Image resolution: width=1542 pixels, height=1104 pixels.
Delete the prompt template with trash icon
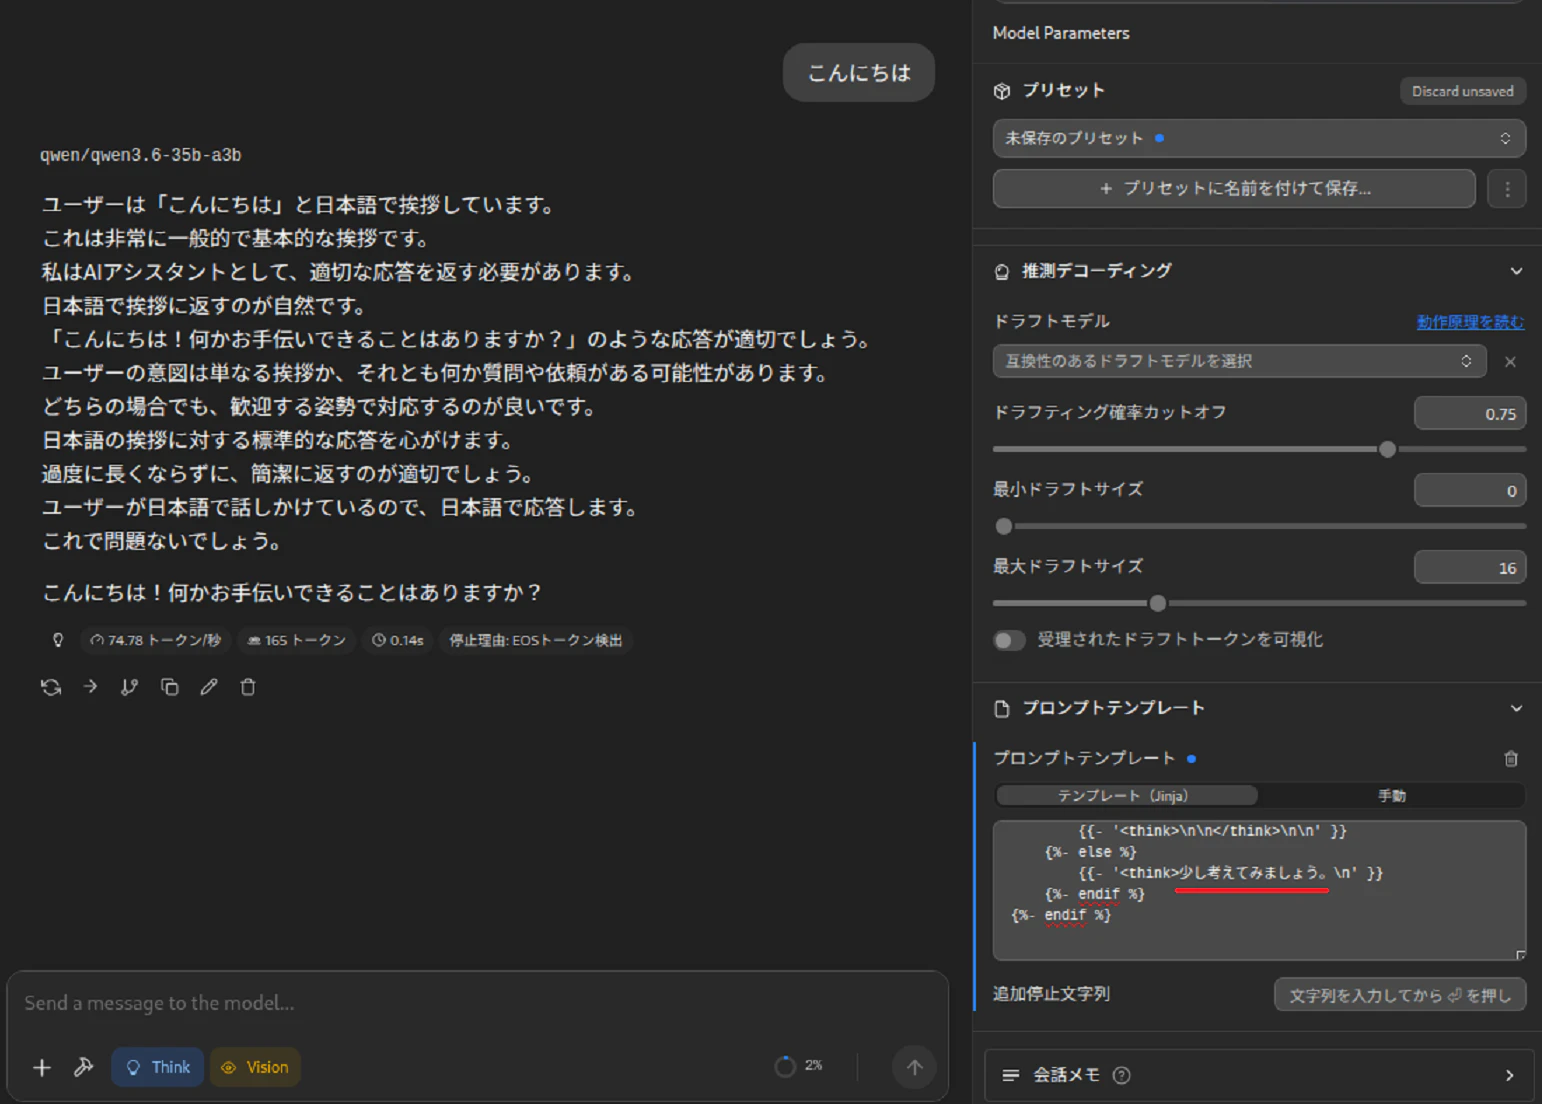click(x=1511, y=759)
